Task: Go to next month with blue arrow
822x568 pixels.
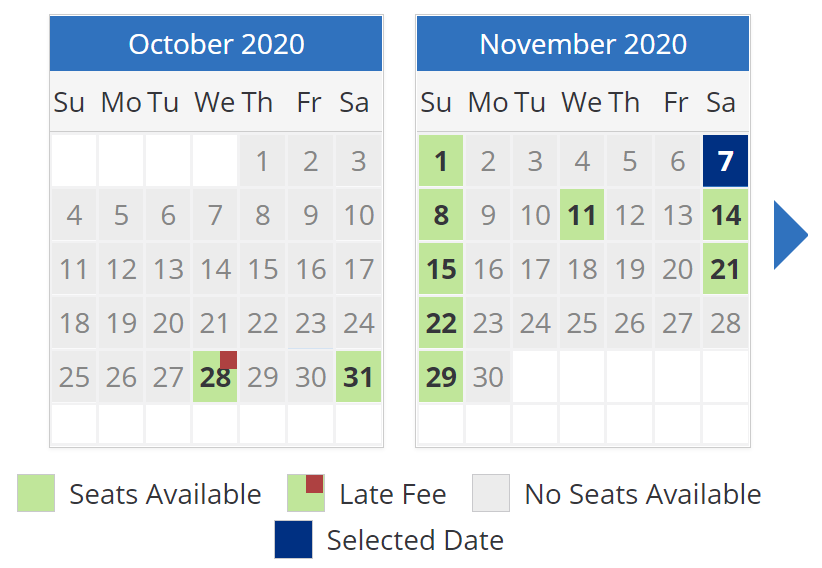Action: pyautogui.click(x=790, y=235)
